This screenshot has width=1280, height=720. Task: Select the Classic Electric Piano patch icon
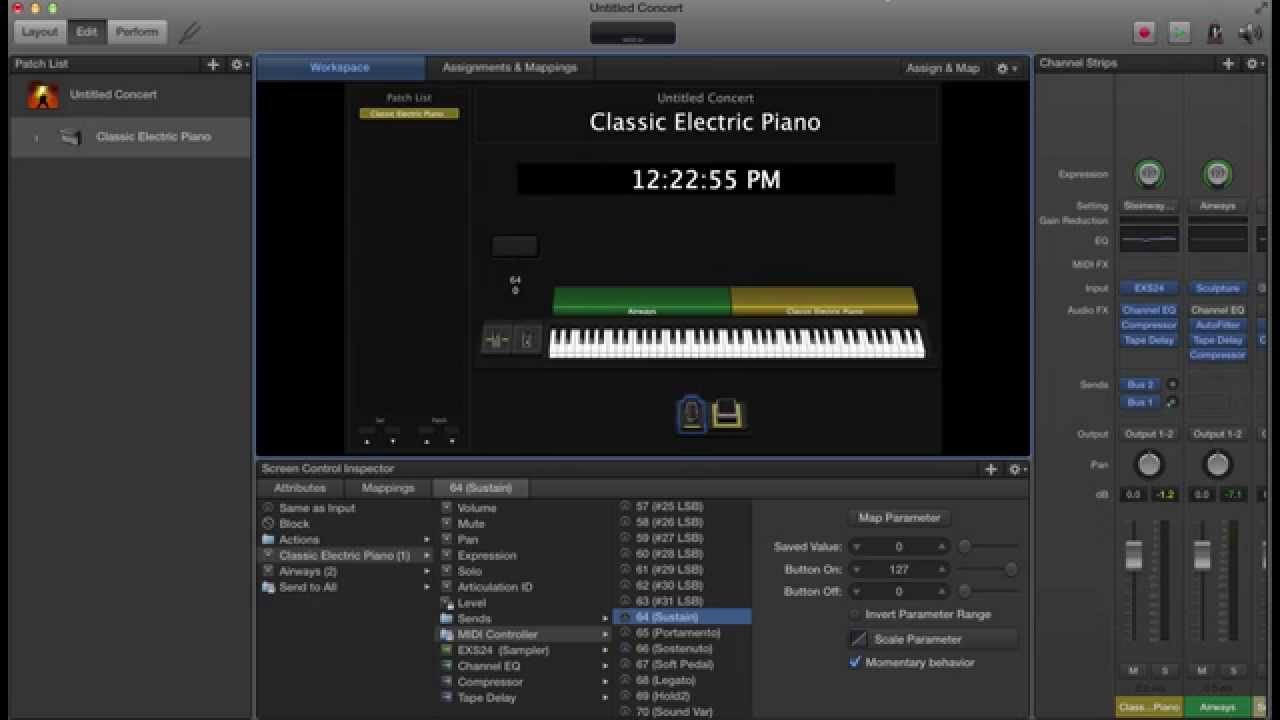point(71,137)
